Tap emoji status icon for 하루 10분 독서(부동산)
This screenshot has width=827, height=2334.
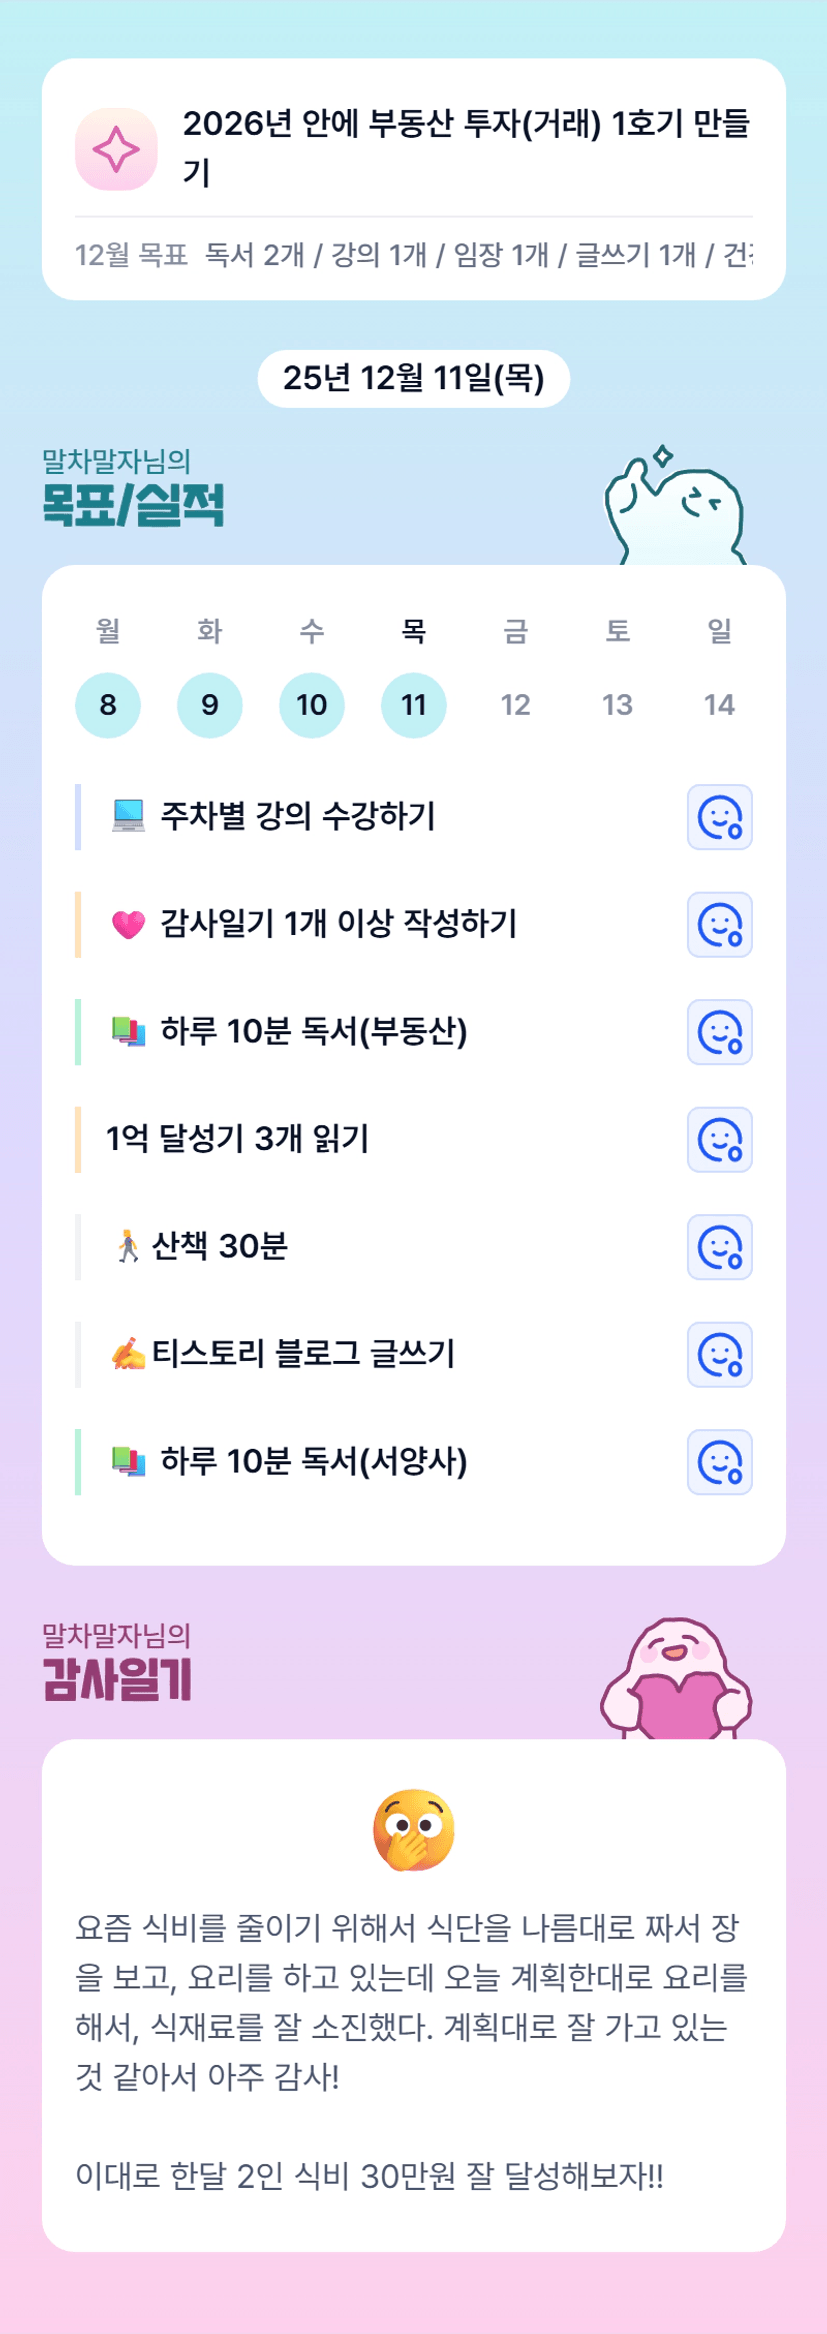[x=719, y=1032]
